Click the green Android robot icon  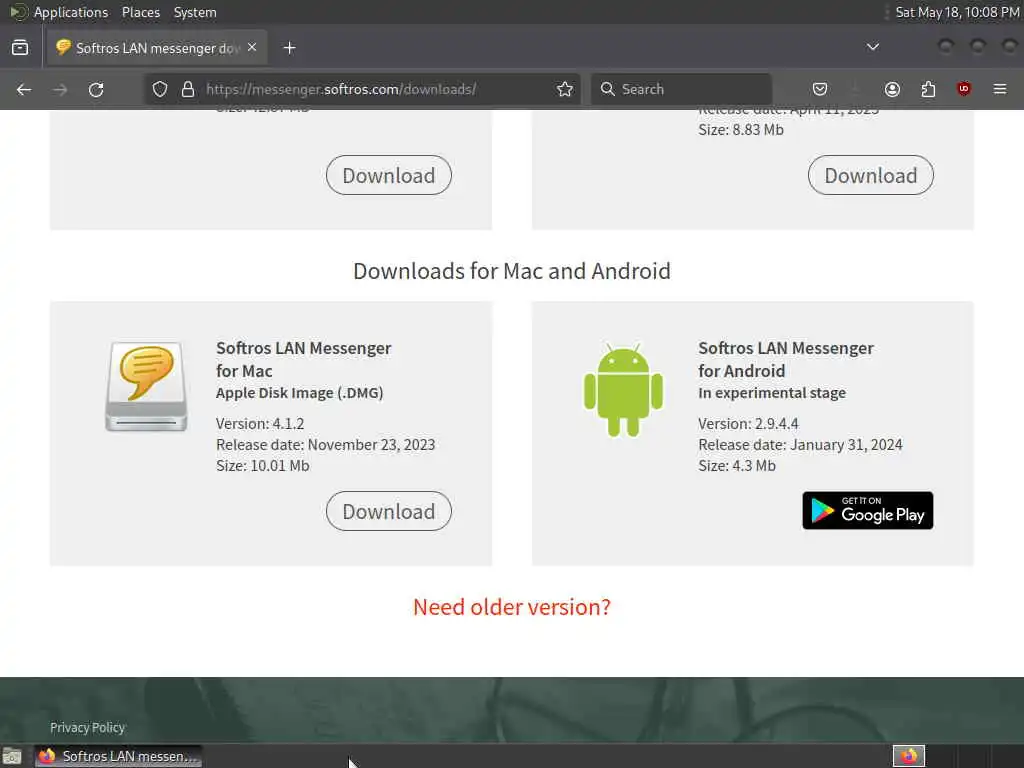(x=623, y=390)
